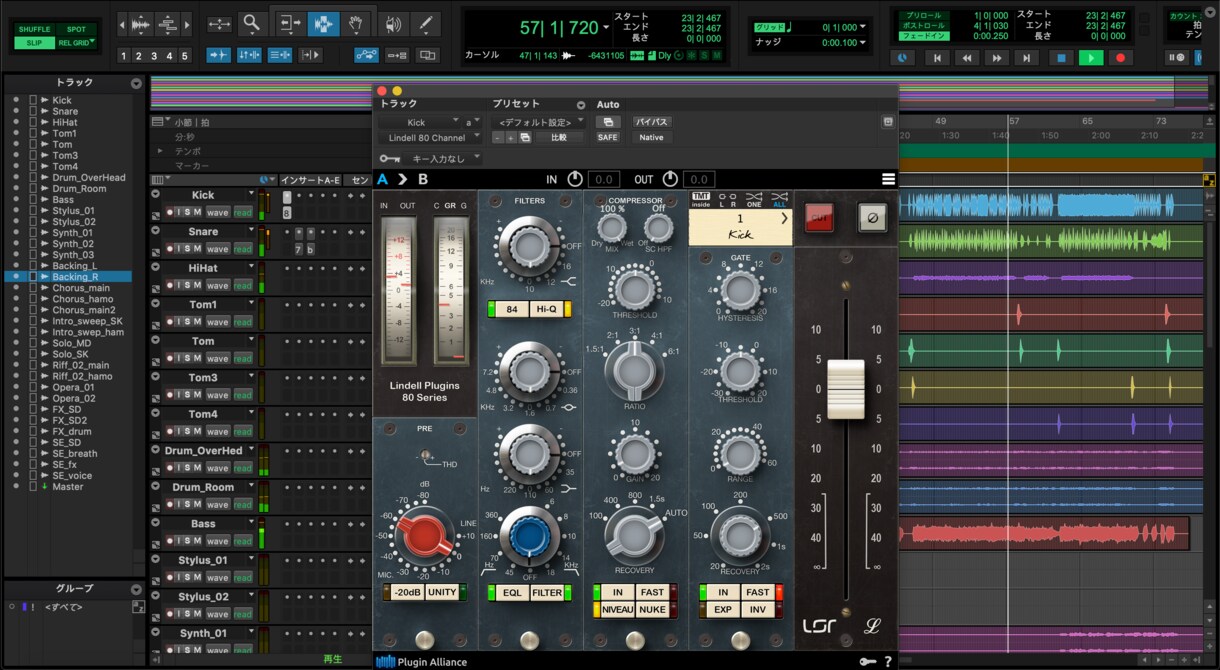Select Chorus_main in track list
Viewport: 1220px width, 670px height.
pos(80,288)
